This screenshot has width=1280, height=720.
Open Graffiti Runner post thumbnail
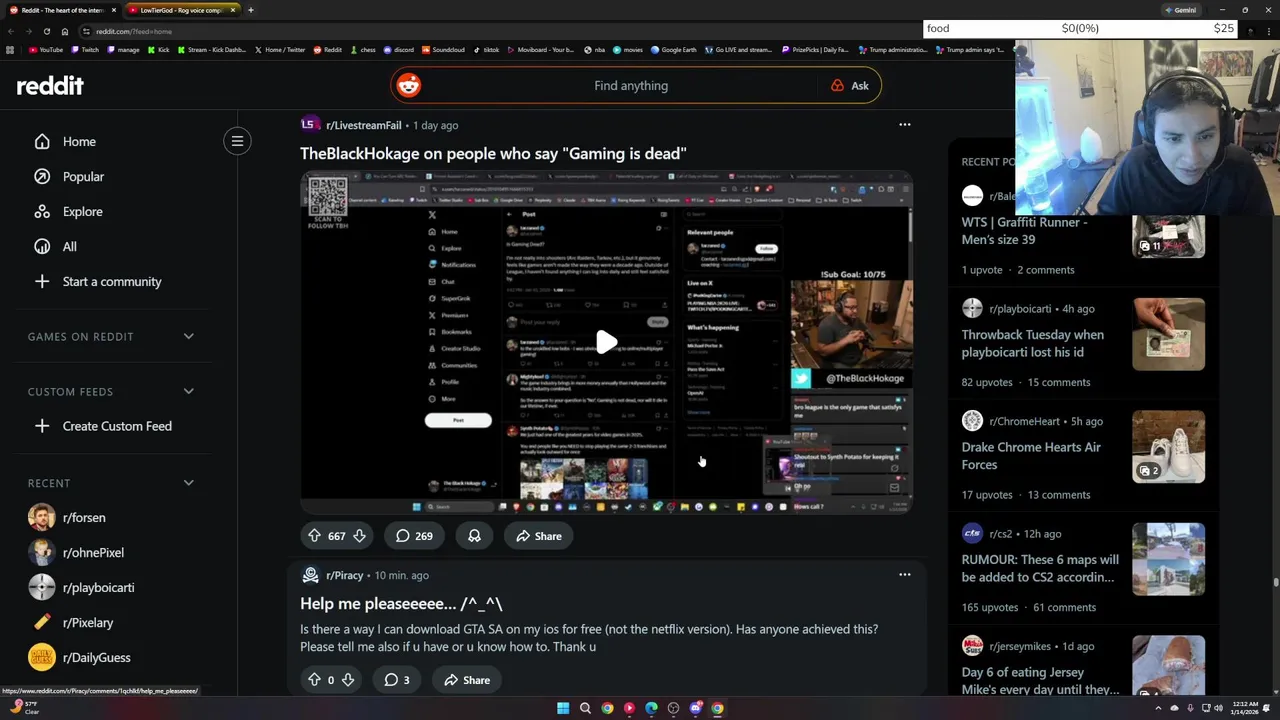tap(1168, 236)
